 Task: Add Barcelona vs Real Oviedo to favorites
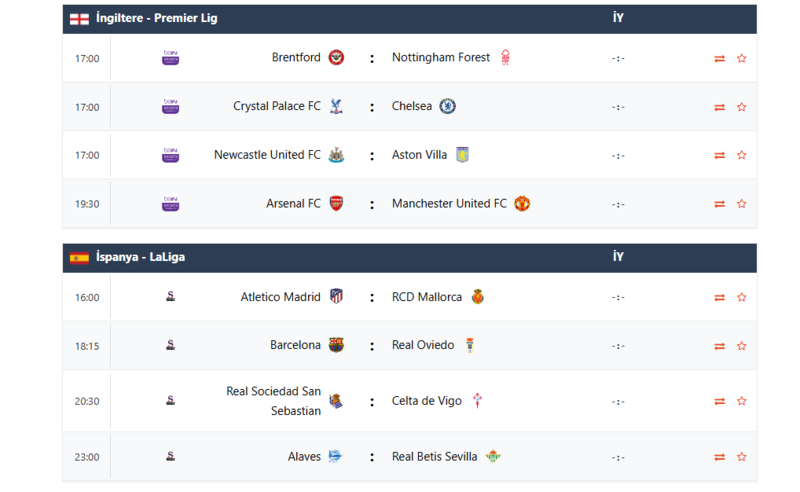[741, 346]
